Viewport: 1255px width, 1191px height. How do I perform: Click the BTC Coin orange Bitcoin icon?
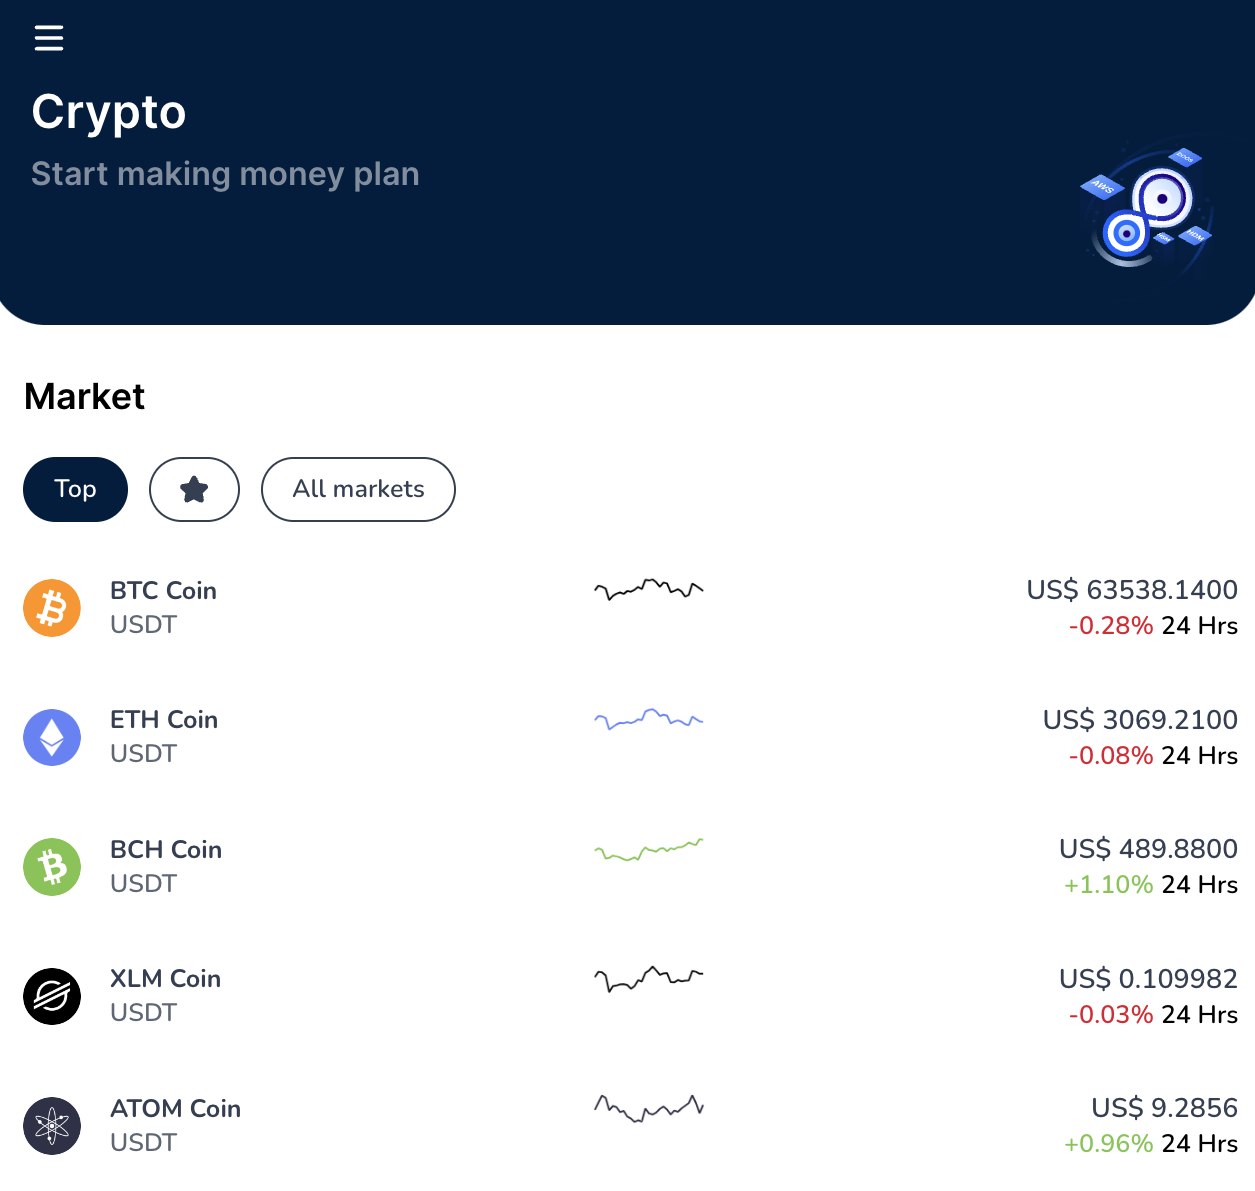(x=51, y=608)
